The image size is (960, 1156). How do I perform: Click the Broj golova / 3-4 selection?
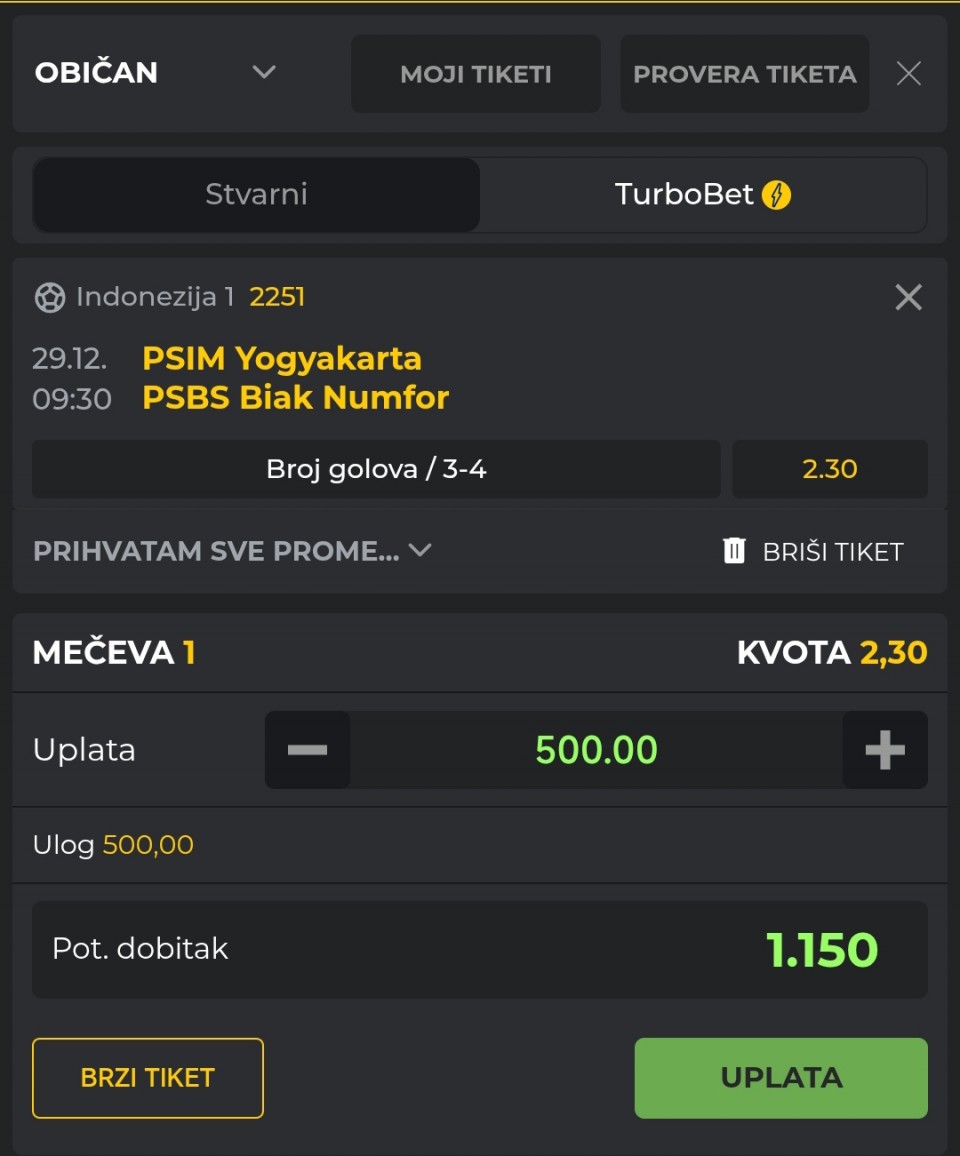coord(376,469)
